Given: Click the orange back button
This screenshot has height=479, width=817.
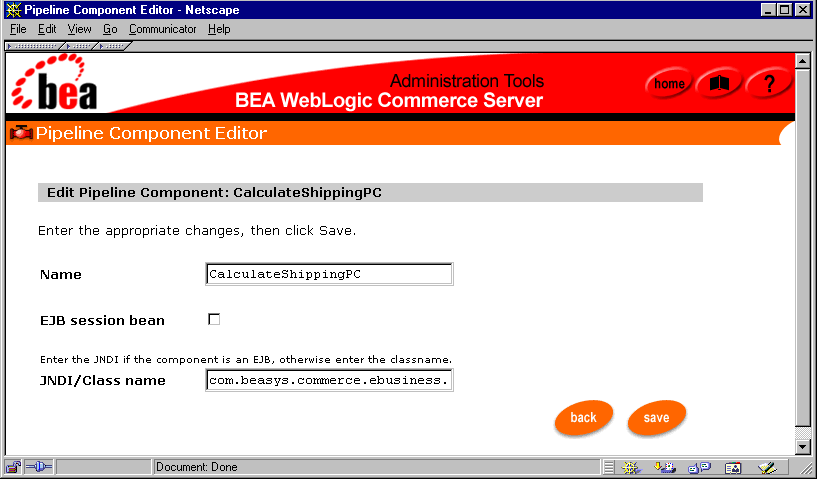Looking at the screenshot, I should click(584, 417).
